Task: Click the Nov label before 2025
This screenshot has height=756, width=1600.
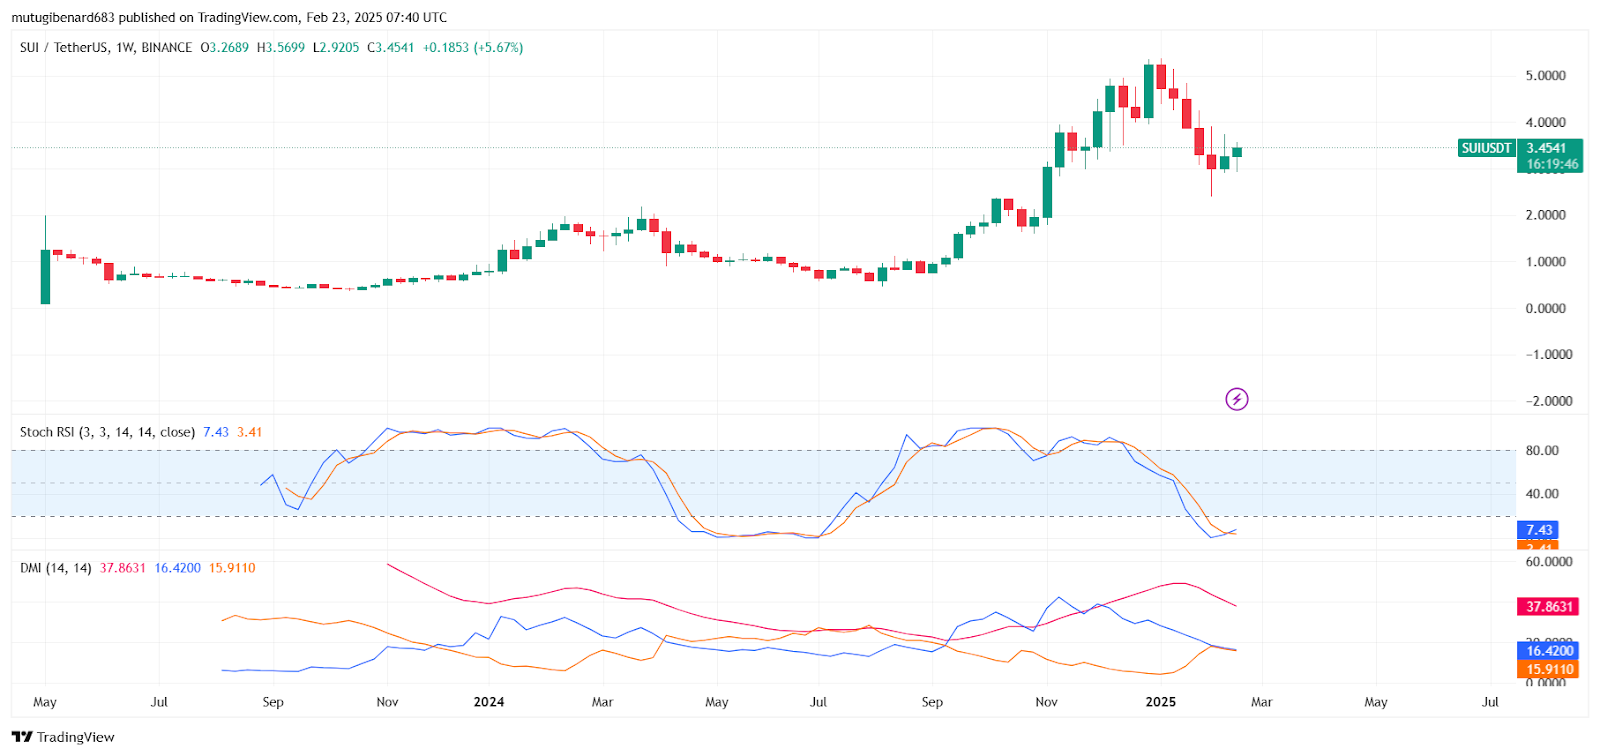Action: point(1046,702)
